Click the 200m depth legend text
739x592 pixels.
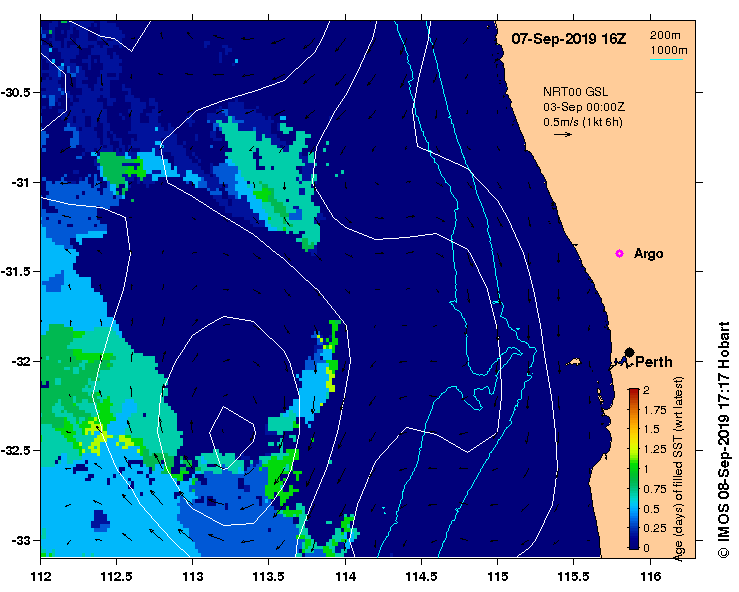tap(665, 35)
